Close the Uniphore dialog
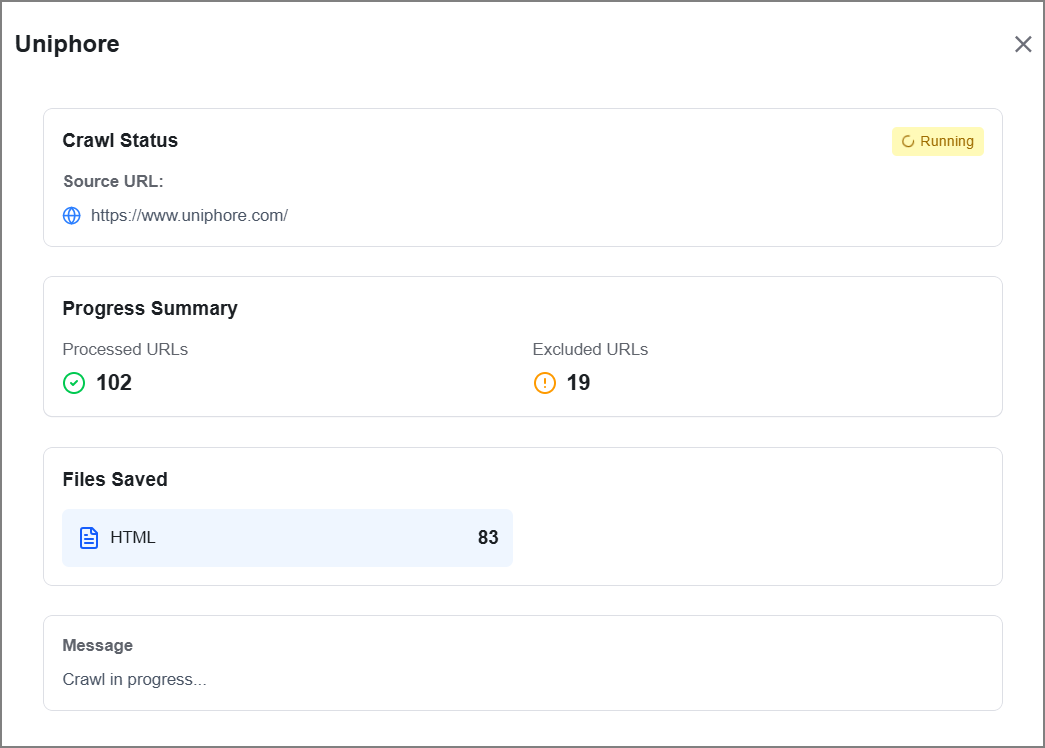The width and height of the screenshot is (1045, 748). (1023, 45)
